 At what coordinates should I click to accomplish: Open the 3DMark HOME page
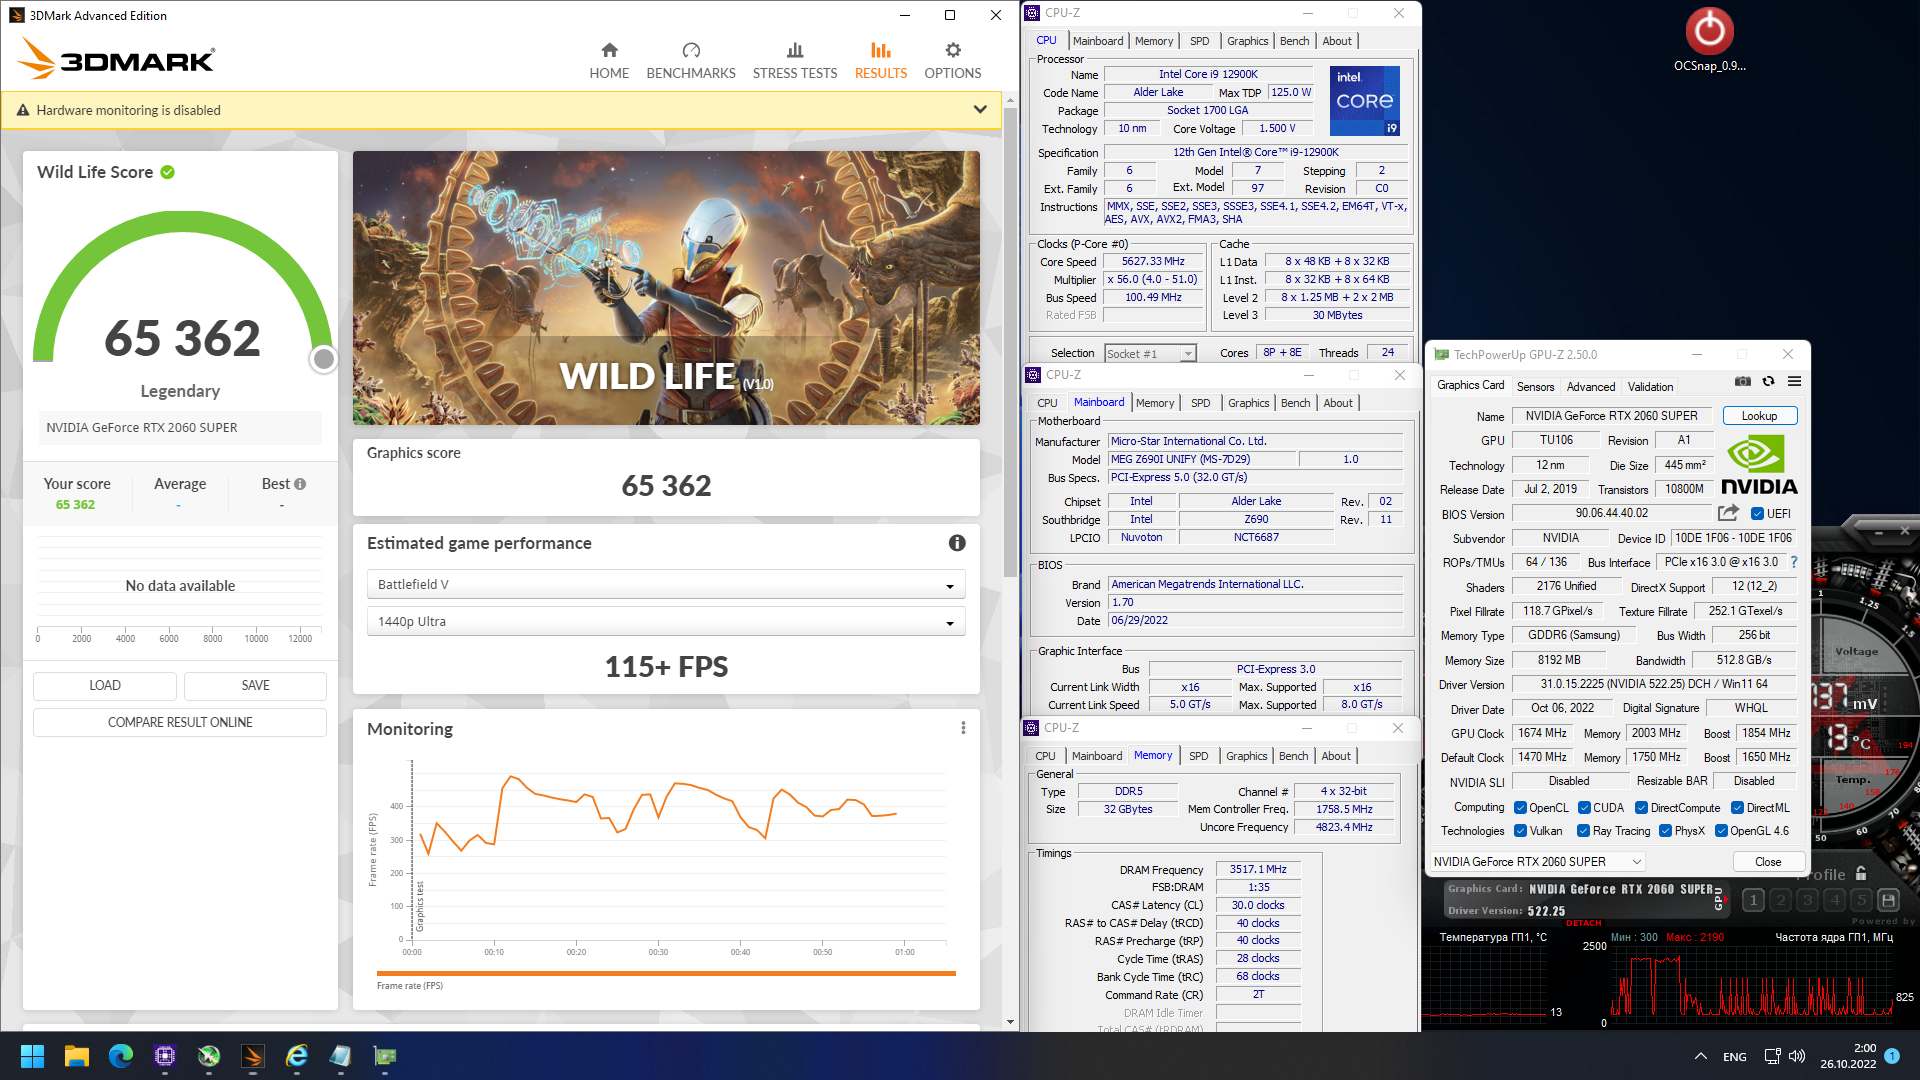[x=609, y=61]
